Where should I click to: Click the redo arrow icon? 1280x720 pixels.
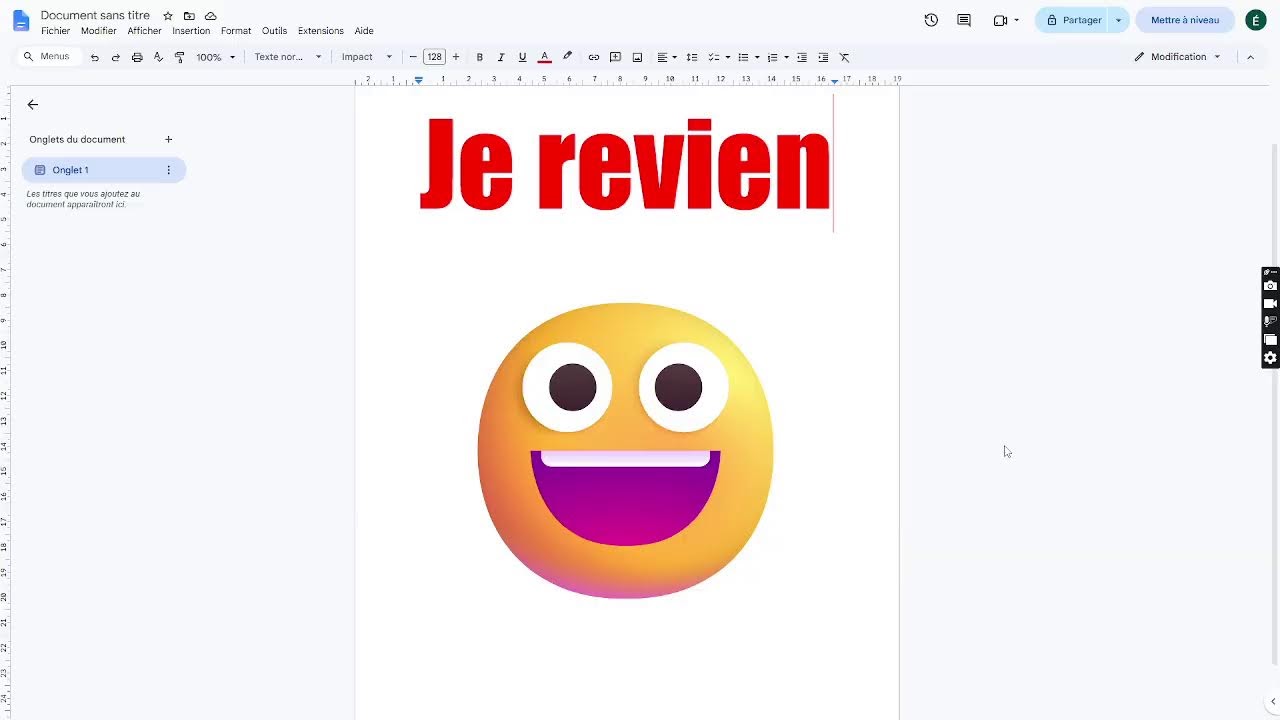[115, 57]
